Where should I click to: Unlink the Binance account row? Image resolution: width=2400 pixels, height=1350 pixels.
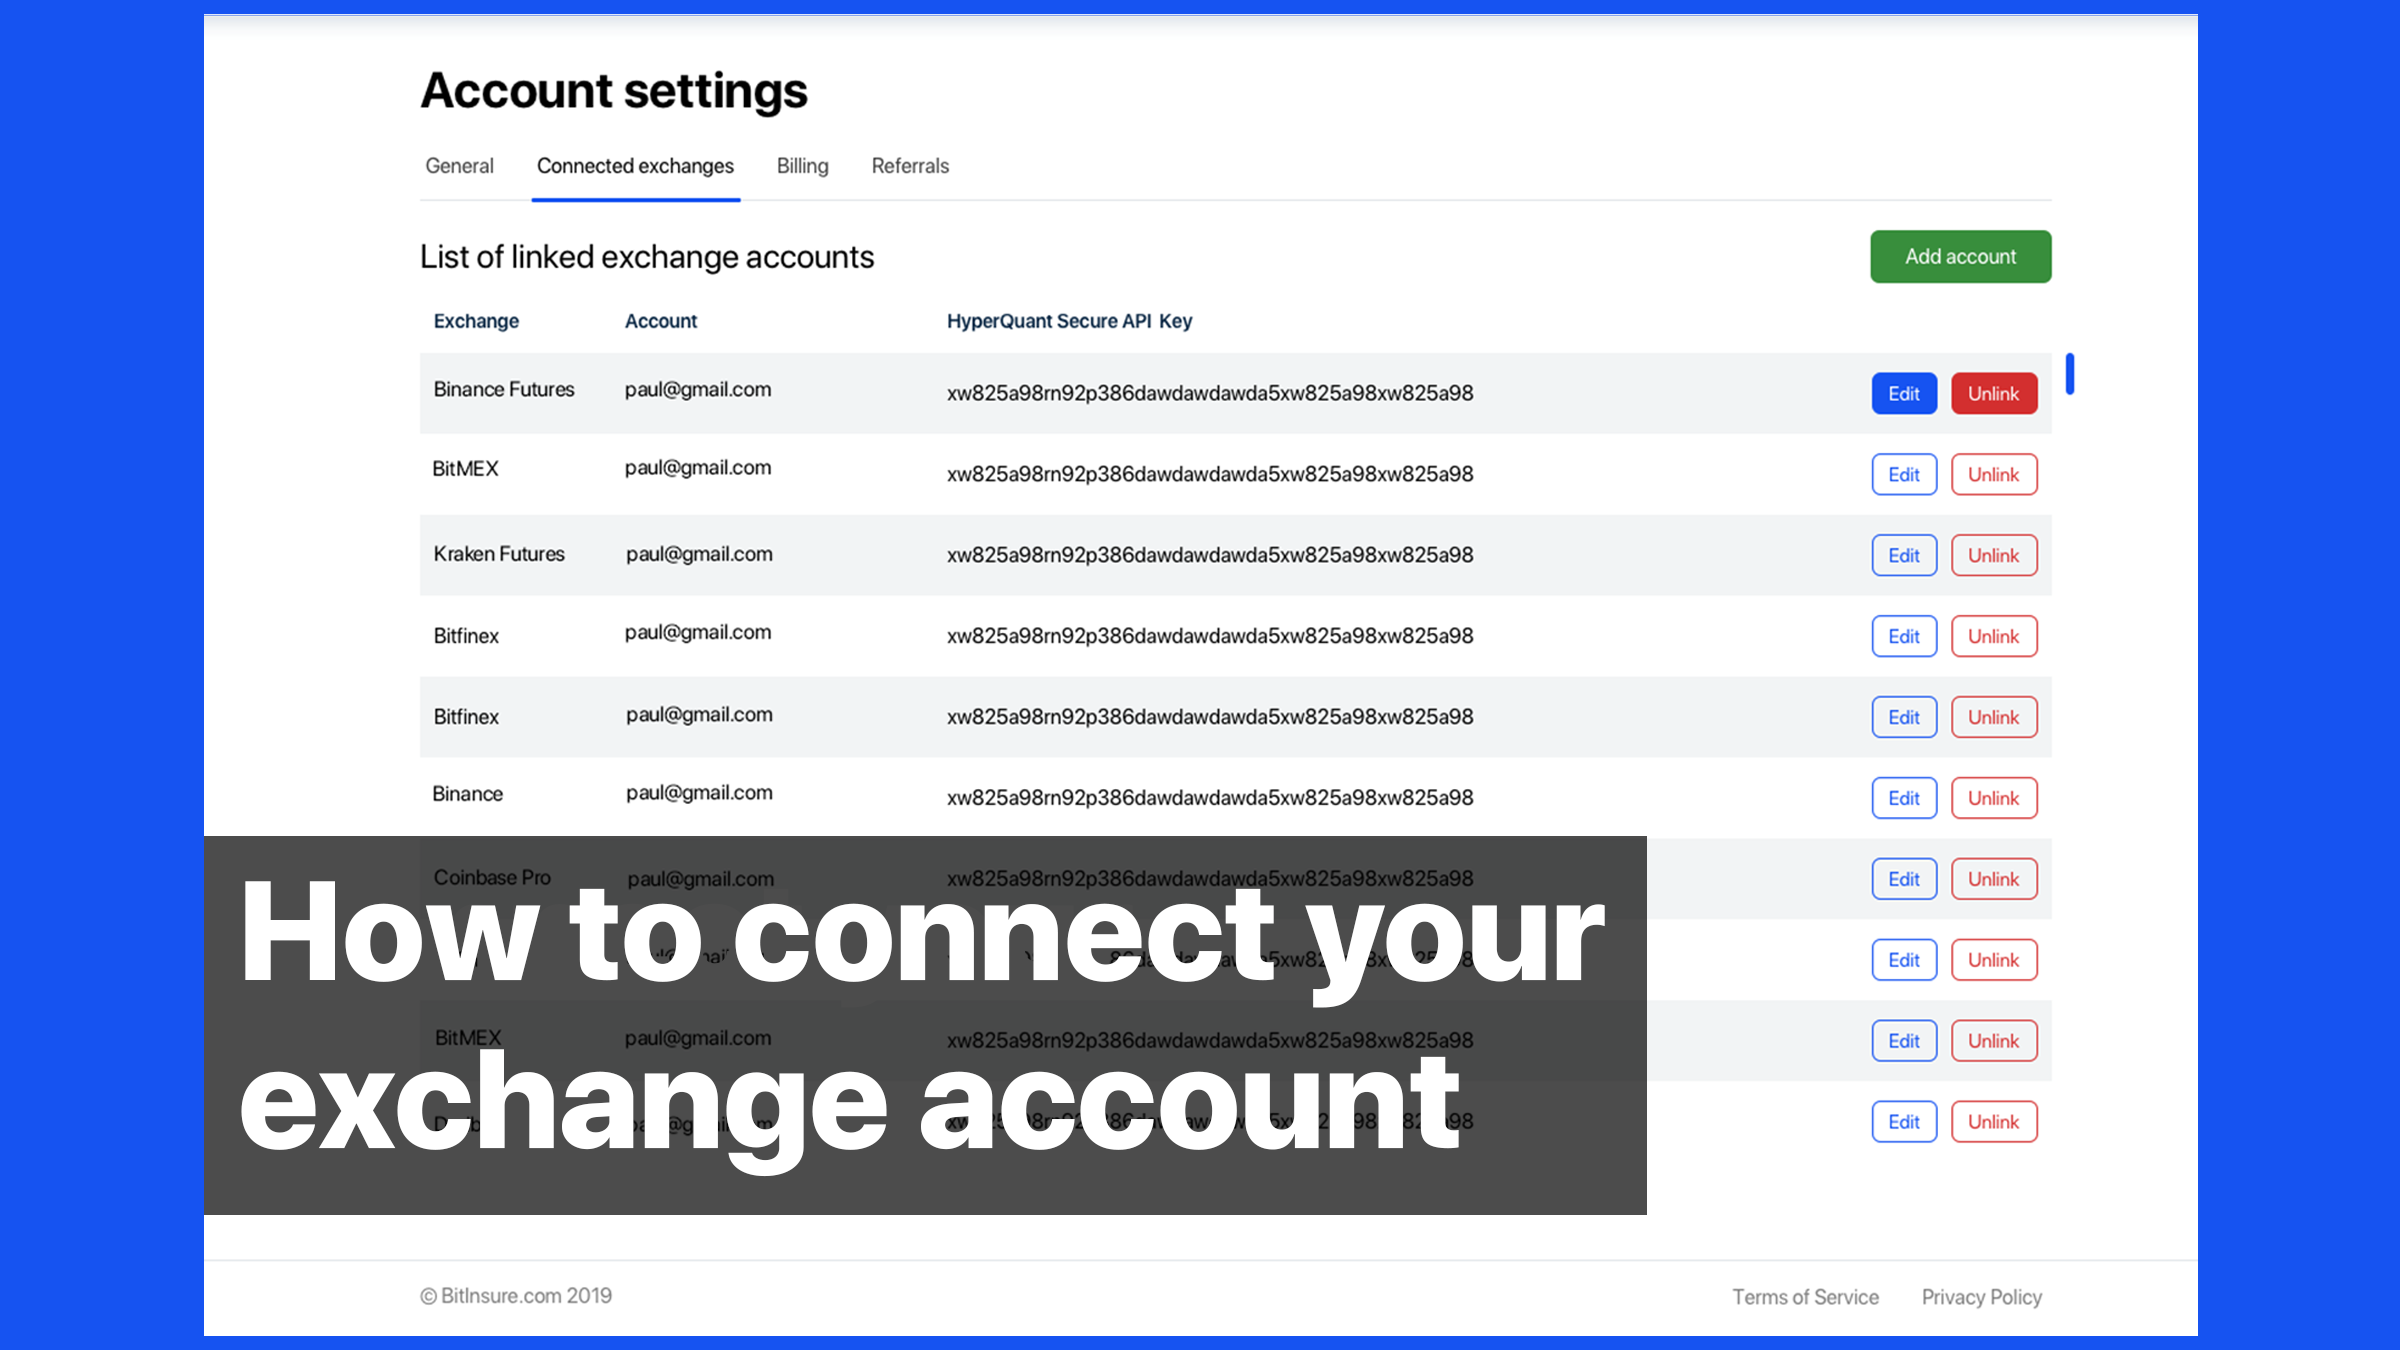click(x=1994, y=799)
